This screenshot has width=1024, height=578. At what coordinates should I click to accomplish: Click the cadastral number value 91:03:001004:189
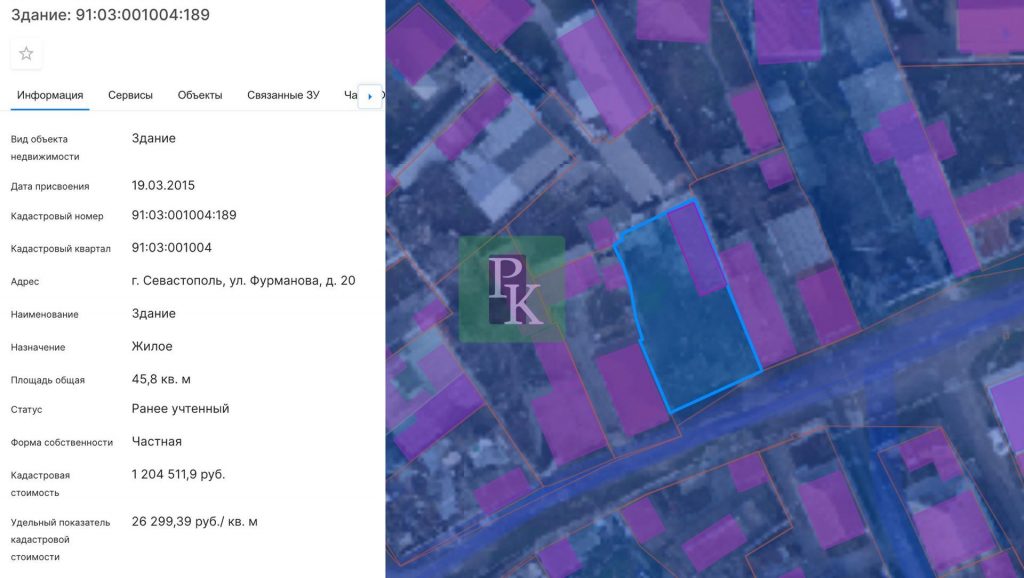point(184,215)
